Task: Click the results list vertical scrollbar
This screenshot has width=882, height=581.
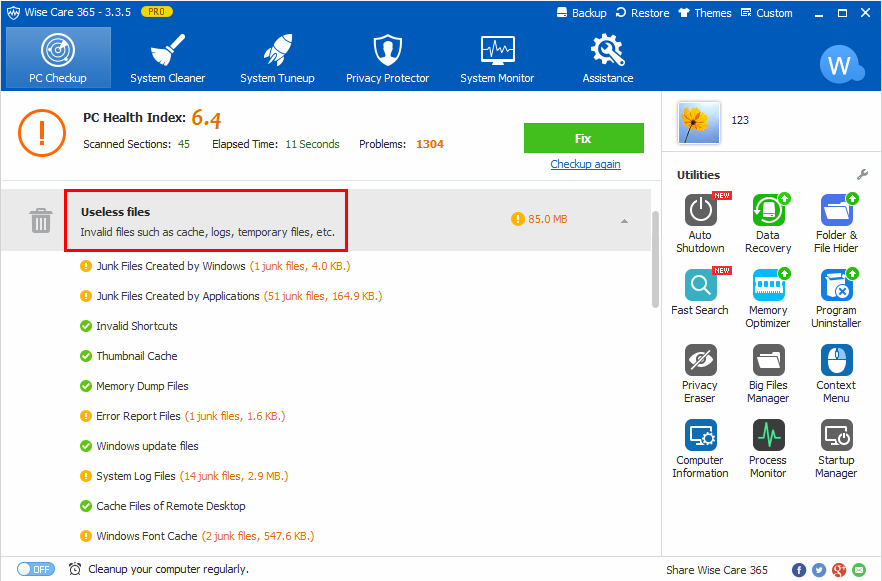Action: (x=655, y=259)
